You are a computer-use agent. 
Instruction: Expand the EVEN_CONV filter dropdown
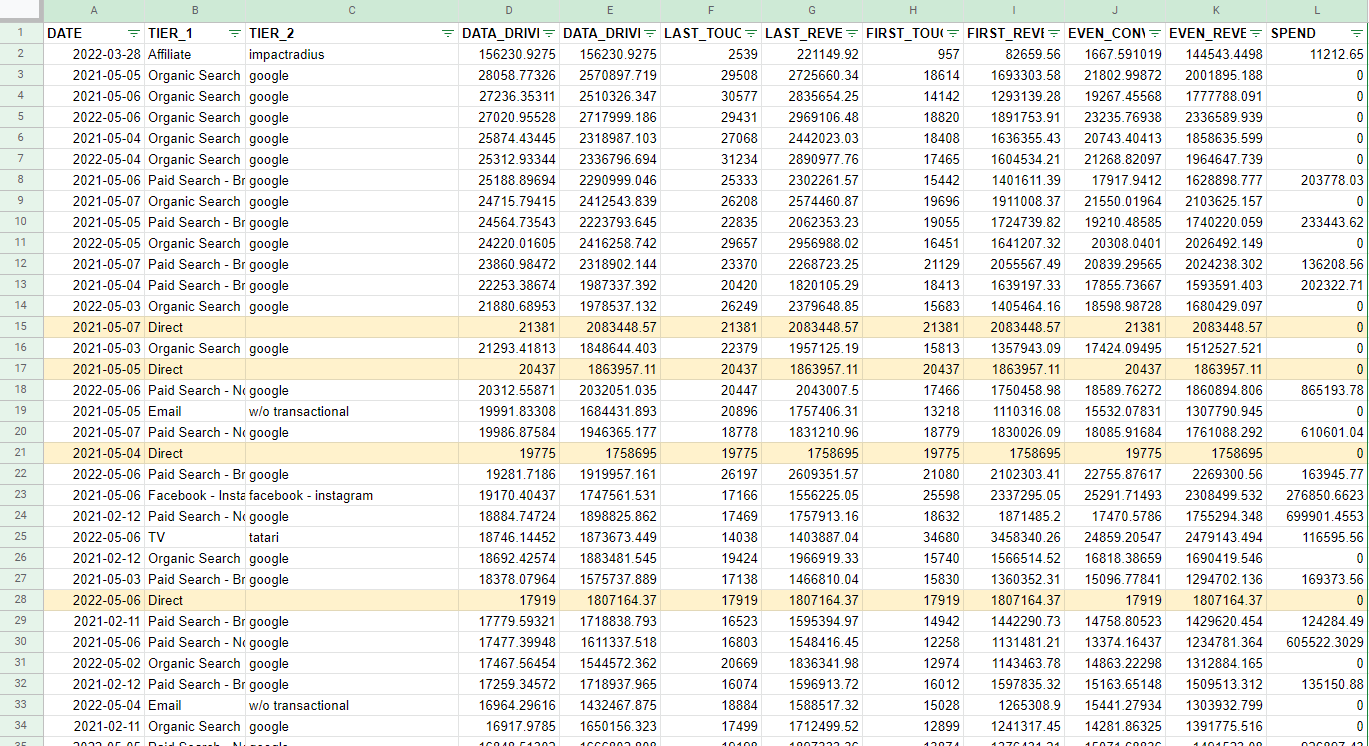click(1155, 33)
